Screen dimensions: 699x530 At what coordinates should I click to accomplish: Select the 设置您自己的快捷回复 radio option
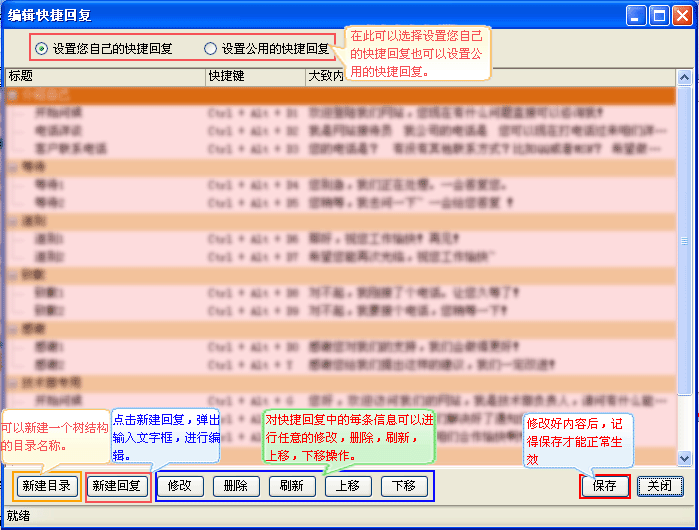[x=41, y=48]
